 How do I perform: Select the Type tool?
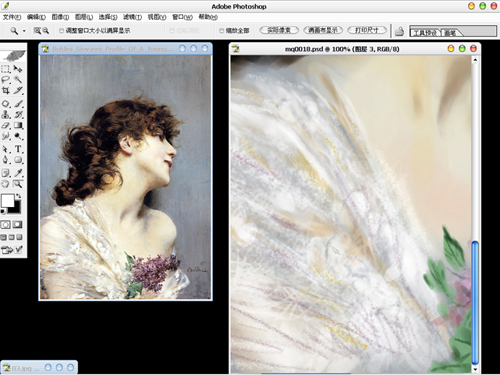(18, 149)
